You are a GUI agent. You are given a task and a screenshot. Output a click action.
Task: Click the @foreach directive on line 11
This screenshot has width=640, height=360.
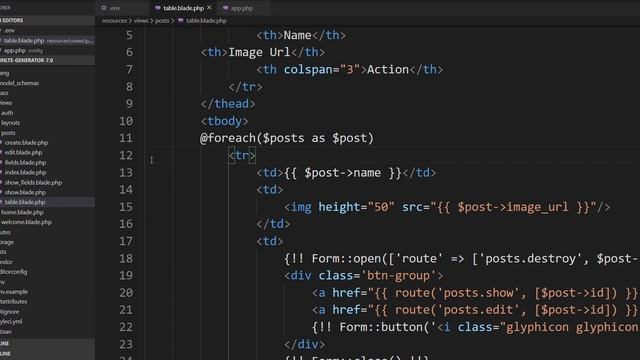[x=227, y=138]
